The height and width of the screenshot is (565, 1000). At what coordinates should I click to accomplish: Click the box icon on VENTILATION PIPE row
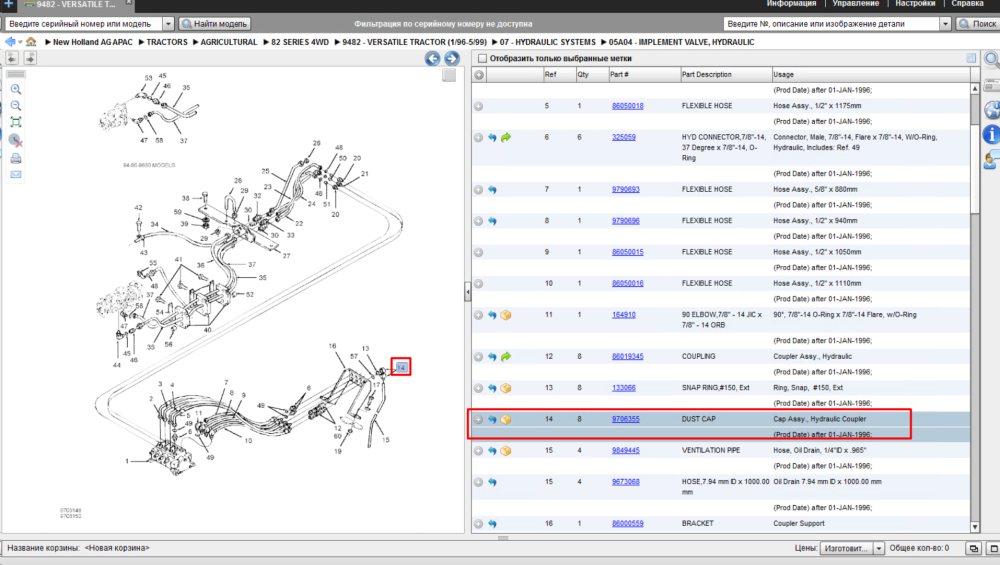[x=506, y=451]
